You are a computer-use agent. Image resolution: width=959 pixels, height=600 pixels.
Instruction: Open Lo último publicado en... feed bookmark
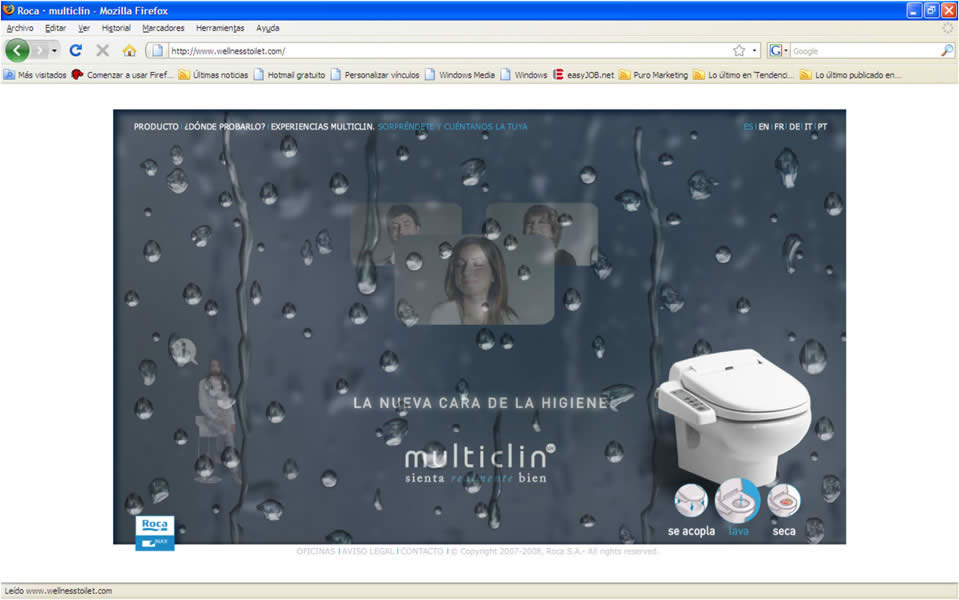pyautogui.click(x=850, y=75)
